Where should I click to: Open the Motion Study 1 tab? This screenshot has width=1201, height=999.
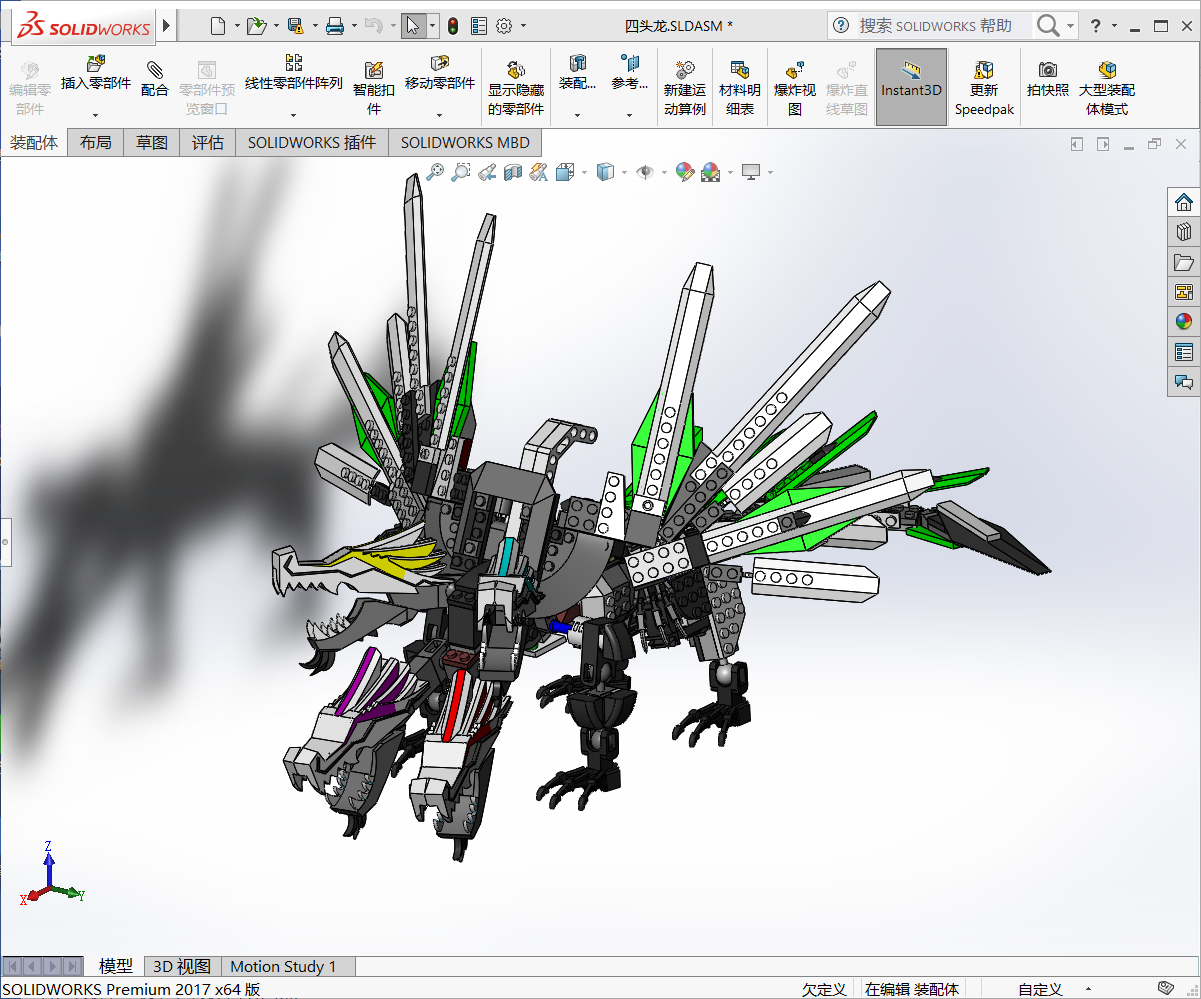pyautogui.click(x=287, y=966)
